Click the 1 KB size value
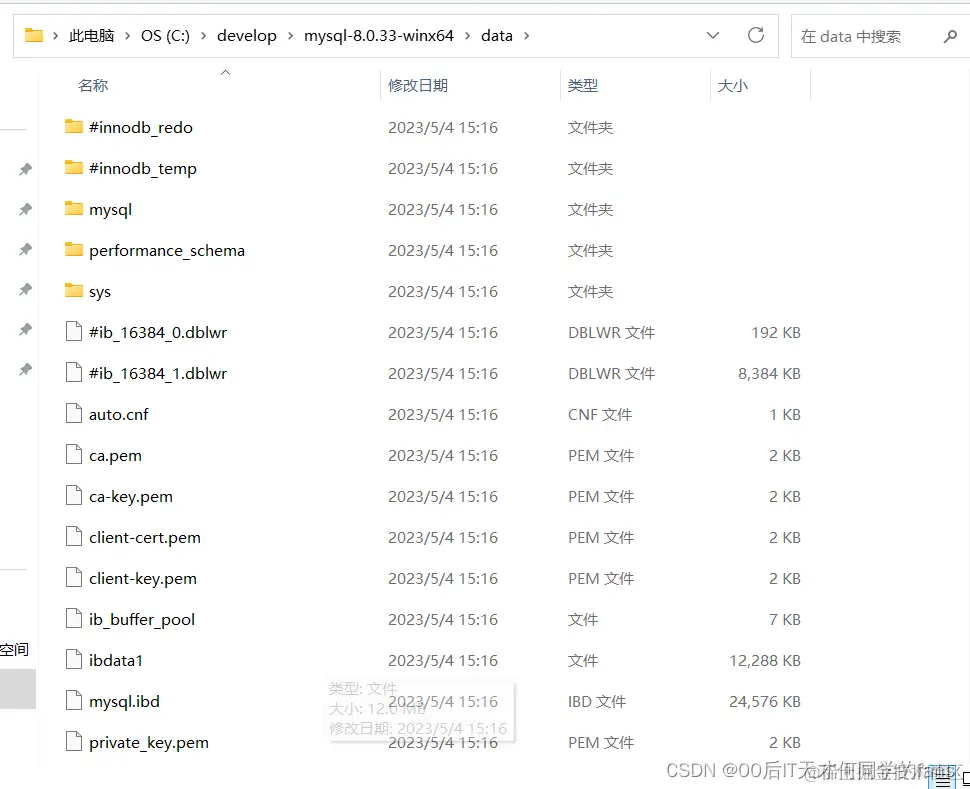 (x=784, y=415)
